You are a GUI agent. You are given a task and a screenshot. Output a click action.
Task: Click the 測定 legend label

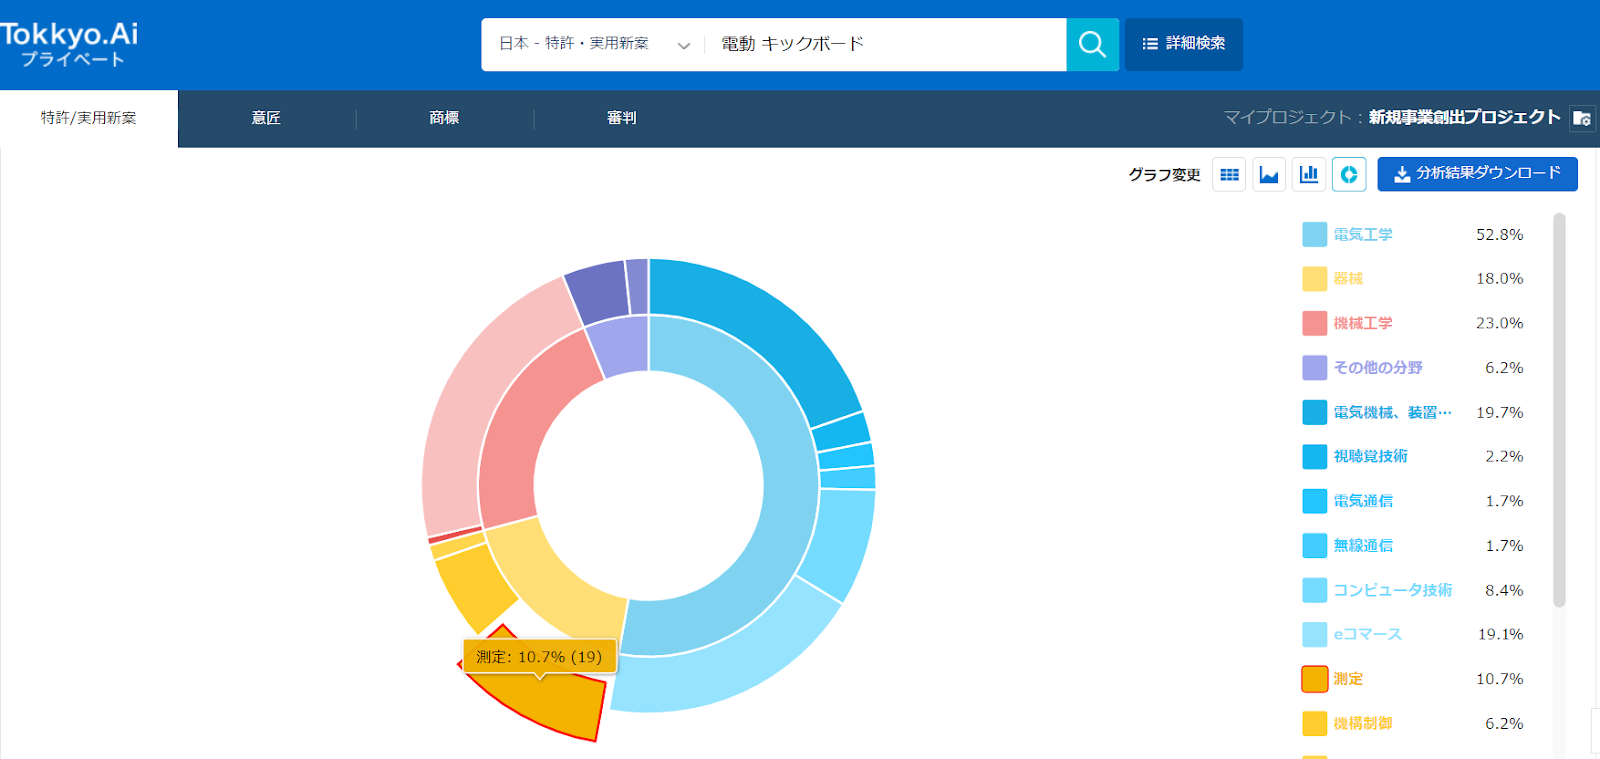pos(1348,679)
